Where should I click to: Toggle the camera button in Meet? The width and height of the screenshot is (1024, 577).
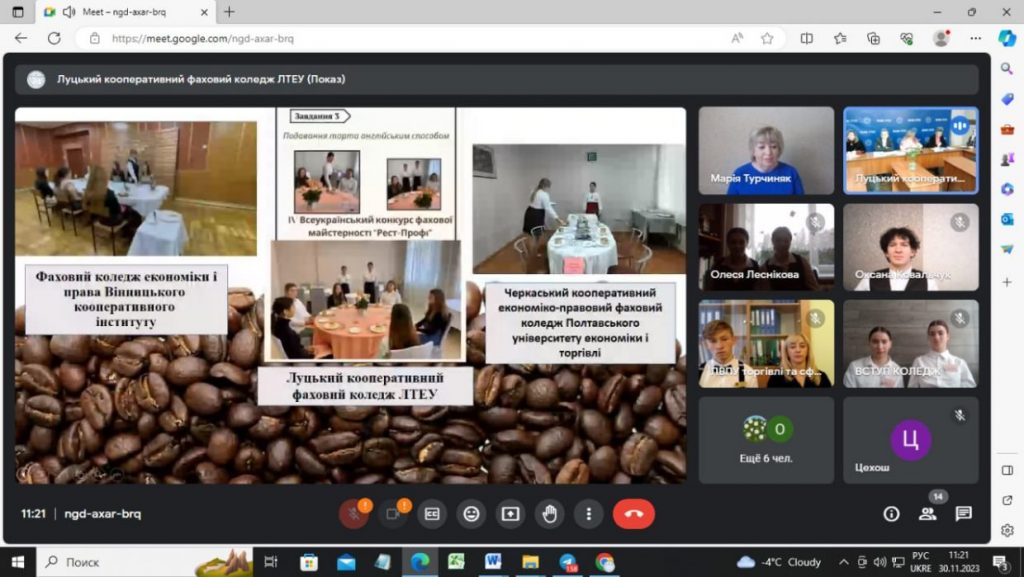[393, 514]
